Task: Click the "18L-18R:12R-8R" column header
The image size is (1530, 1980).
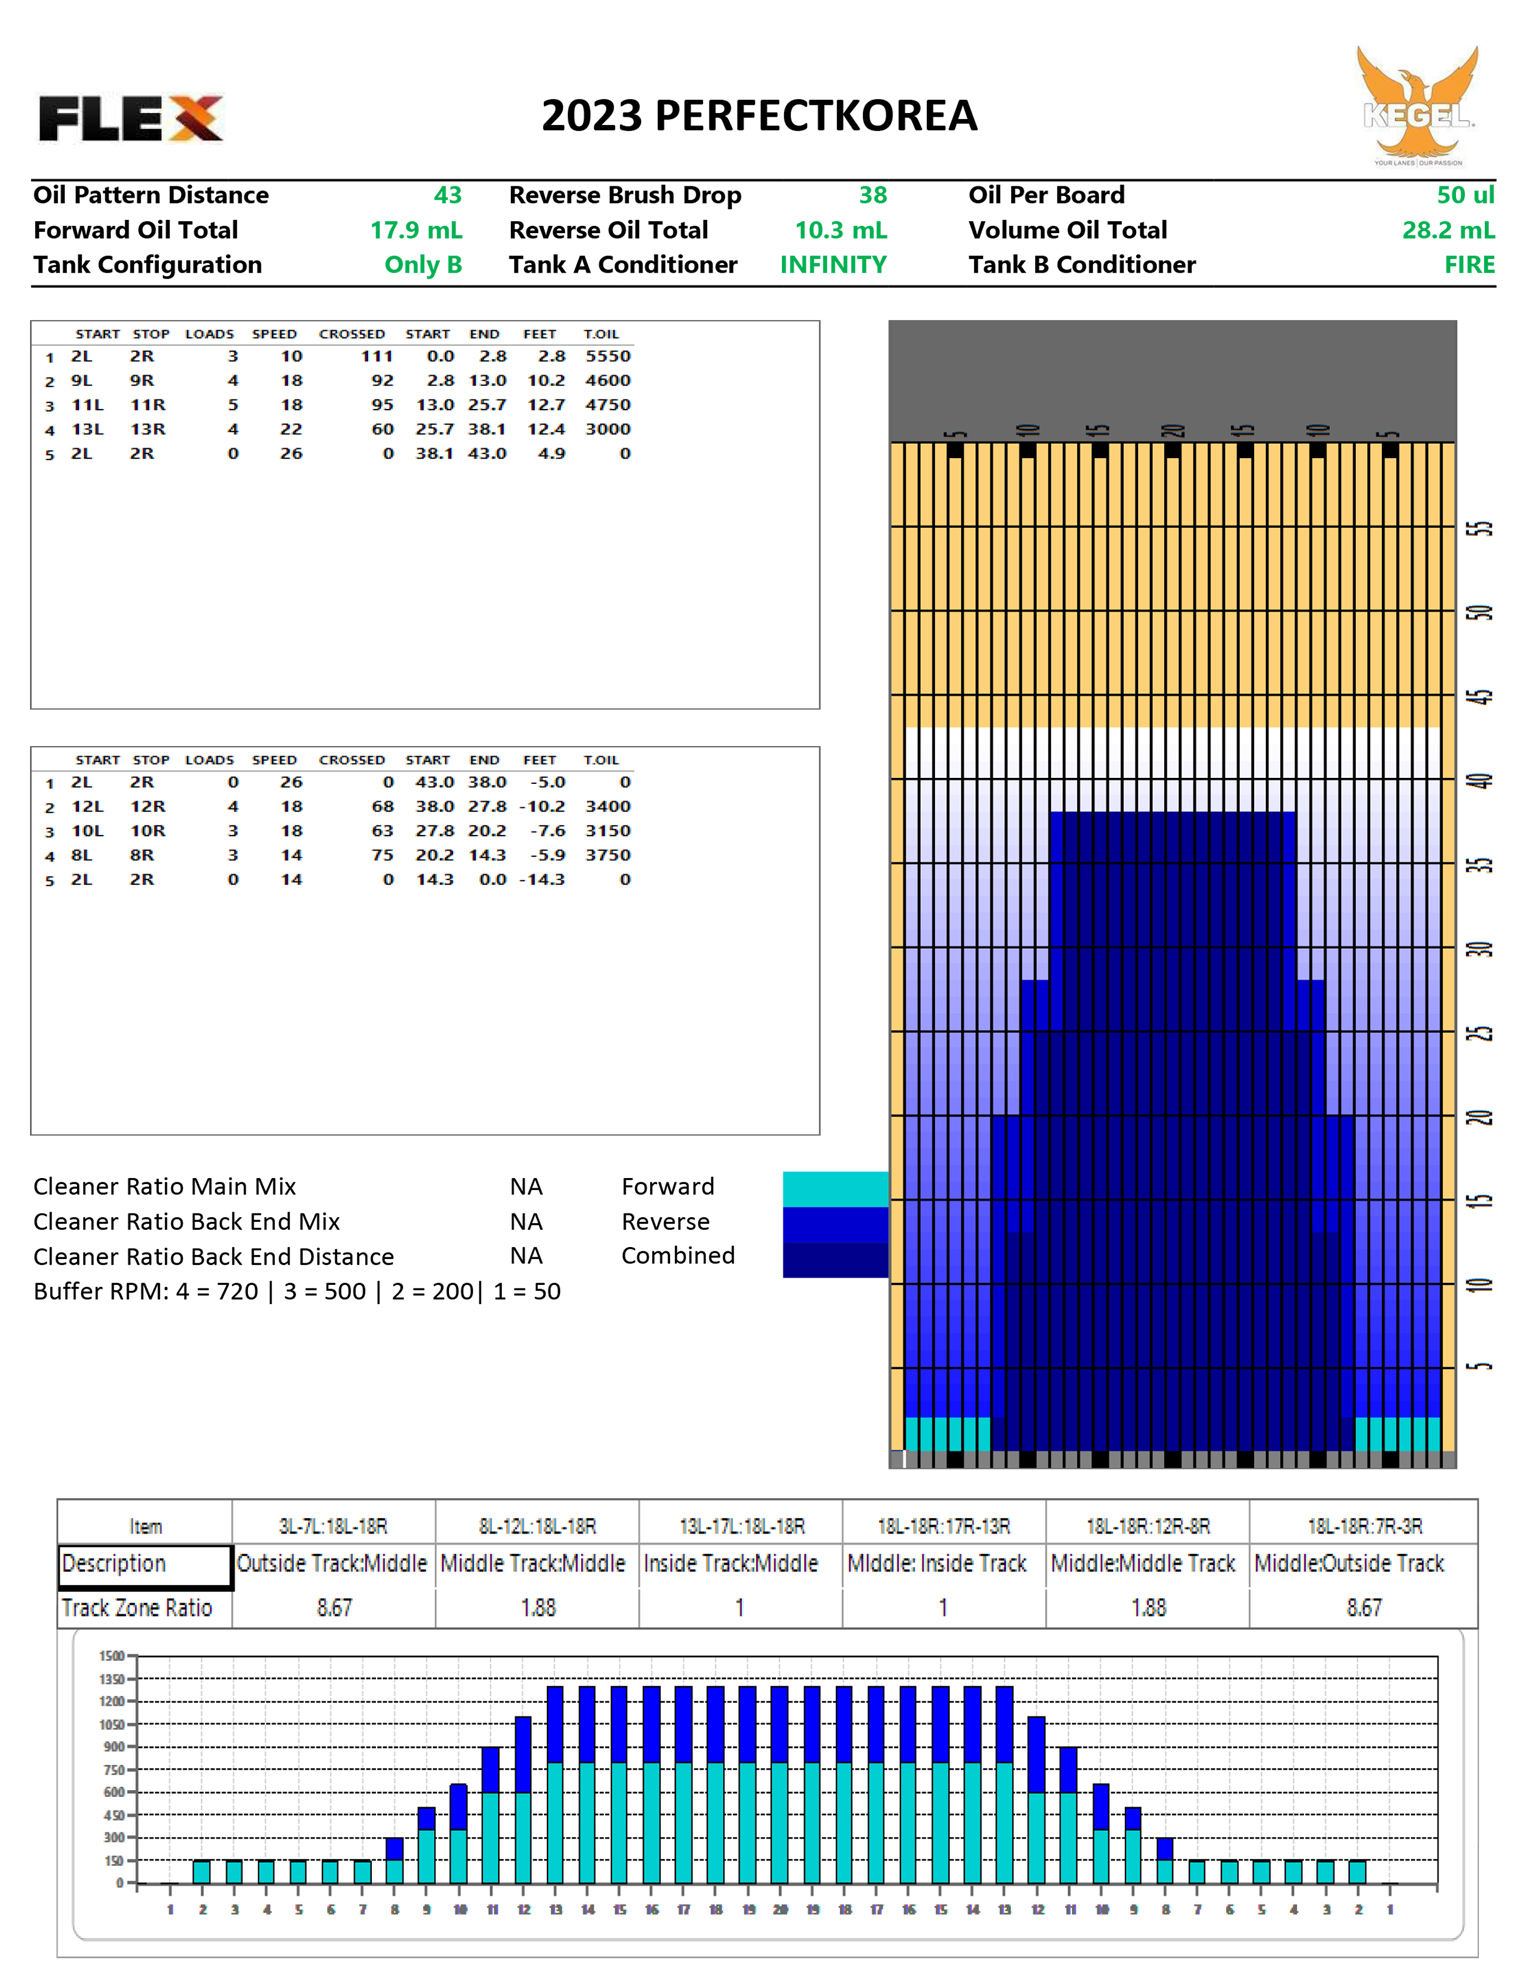Action: click(x=1147, y=1526)
